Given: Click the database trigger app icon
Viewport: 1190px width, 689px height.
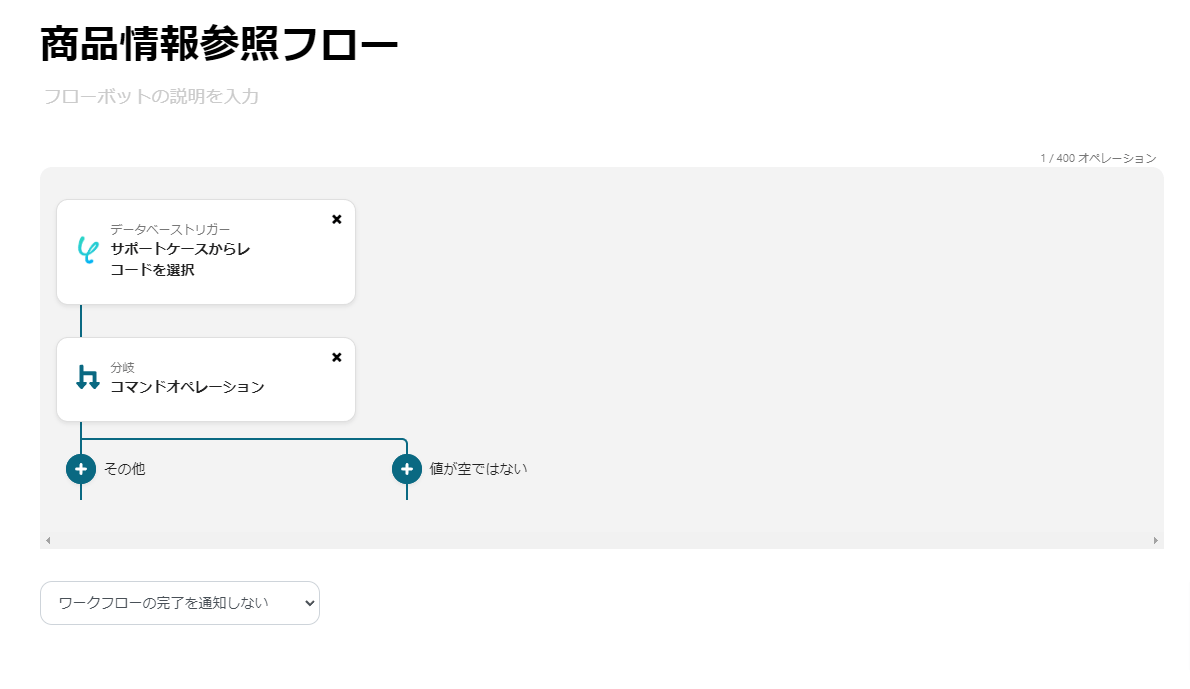Looking at the screenshot, I should tap(87, 250).
